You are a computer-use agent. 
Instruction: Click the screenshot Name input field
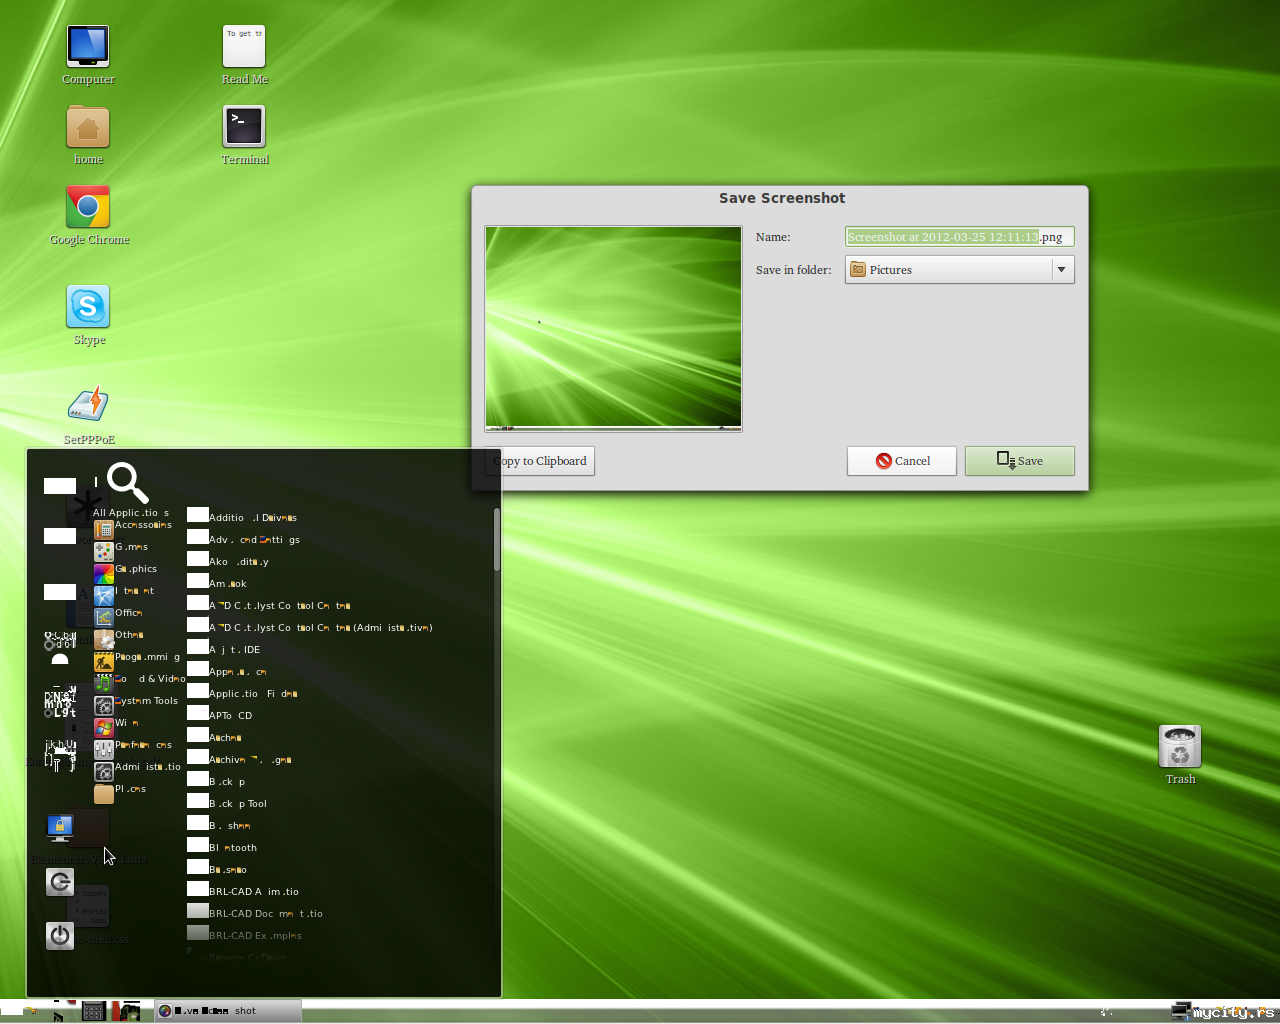[x=958, y=237]
